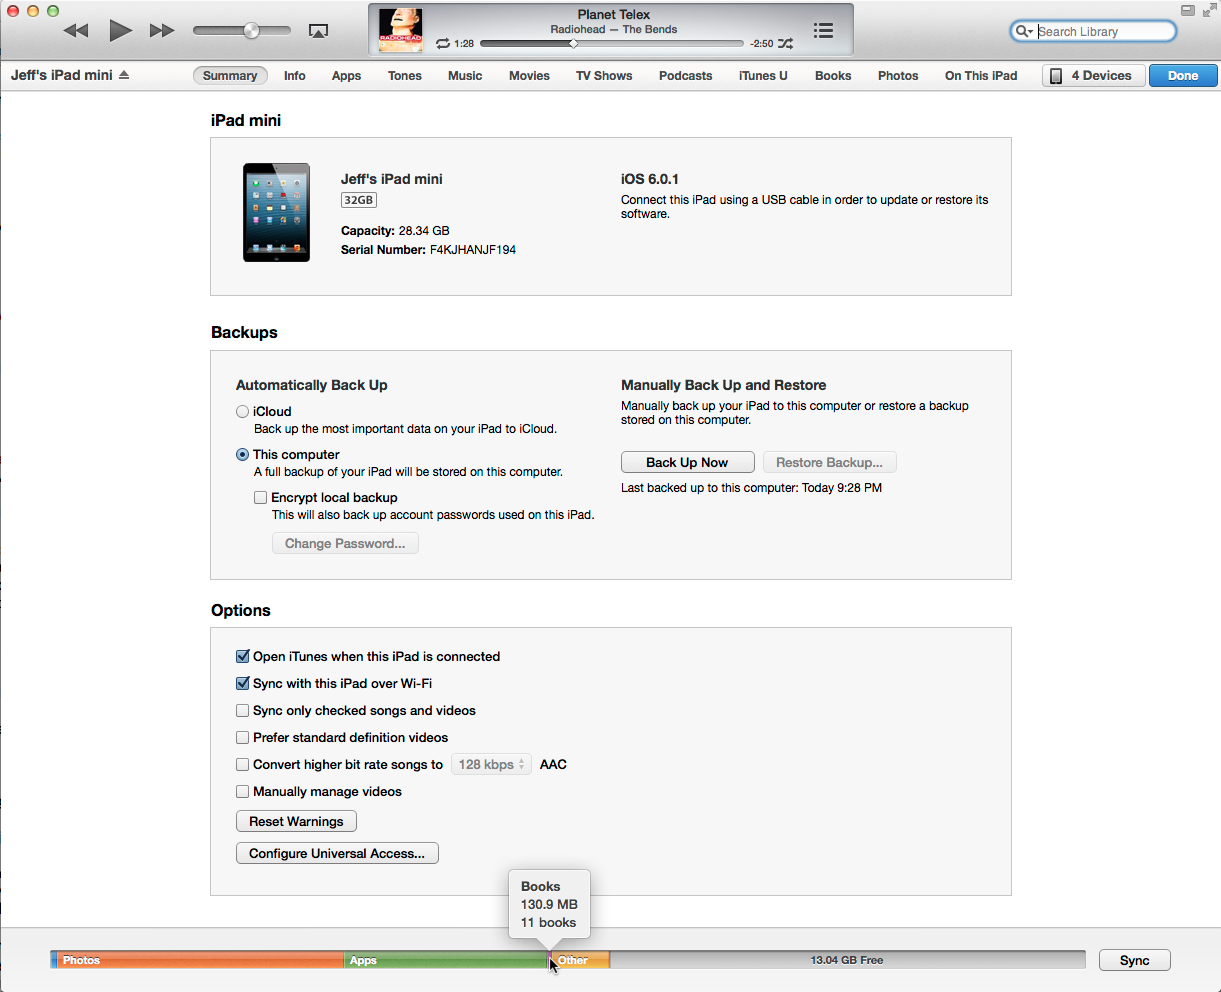This screenshot has width=1221, height=992.
Task: Open the Photos tab
Action: click(898, 76)
